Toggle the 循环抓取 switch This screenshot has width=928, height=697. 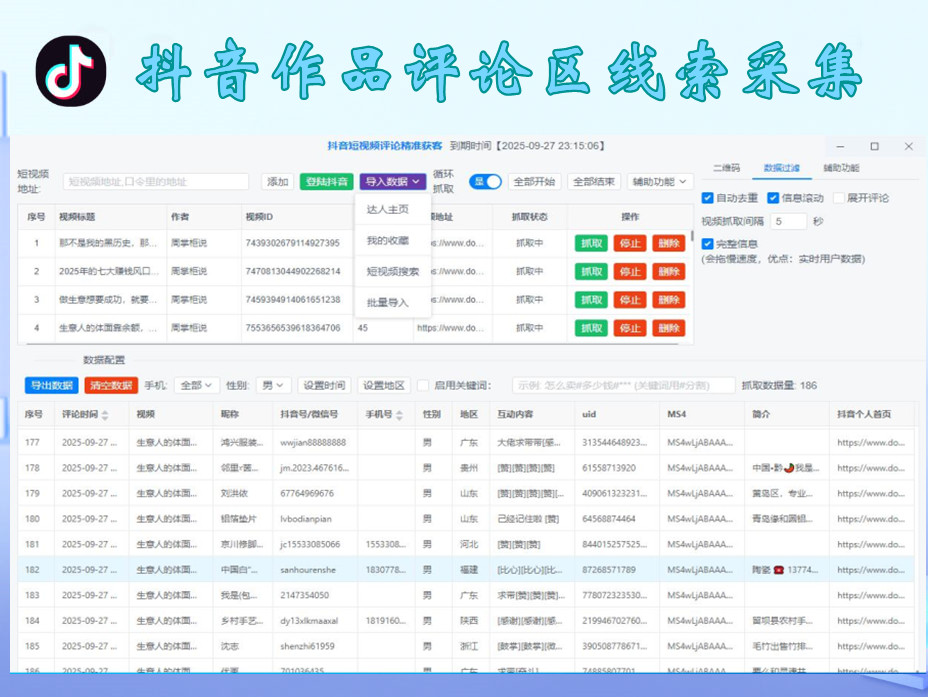tap(485, 182)
